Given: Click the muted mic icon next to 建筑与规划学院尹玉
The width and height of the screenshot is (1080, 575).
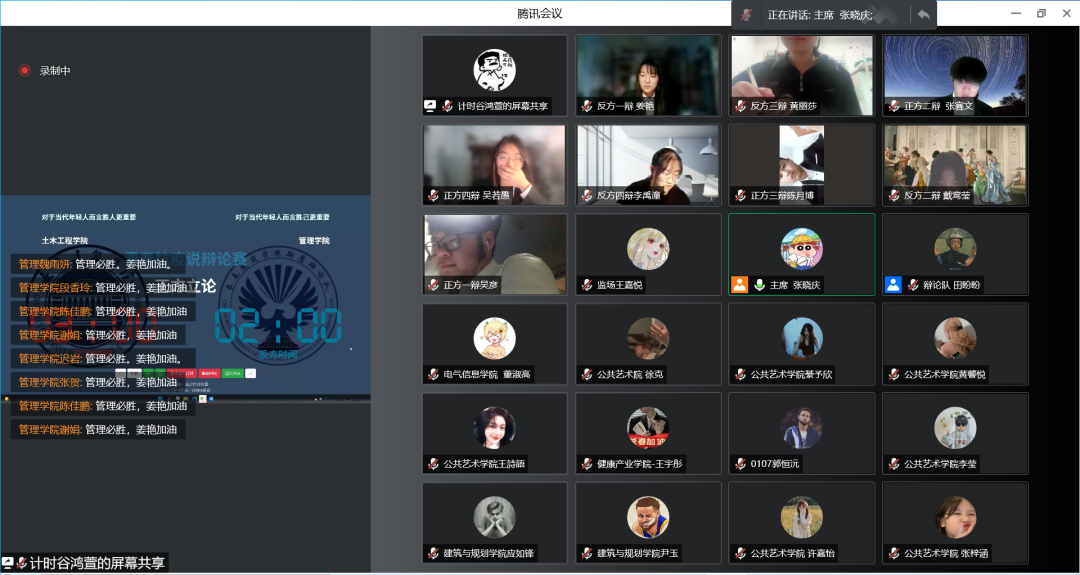Looking at the screenshot, I should tap(586, 554).
